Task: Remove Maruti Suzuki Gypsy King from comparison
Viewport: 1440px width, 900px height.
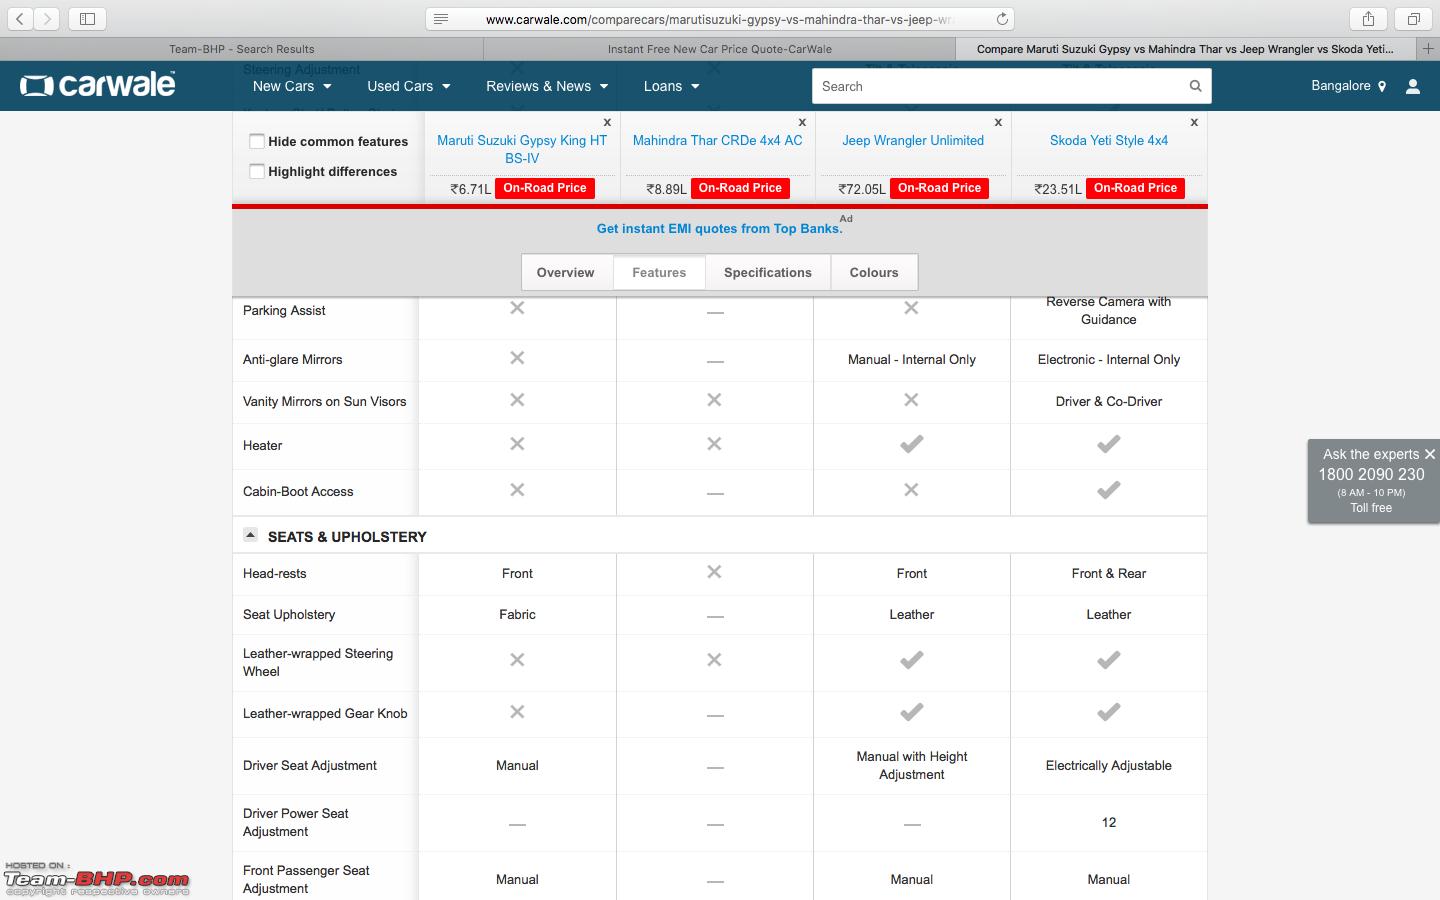Action: (x=607, y=122)
